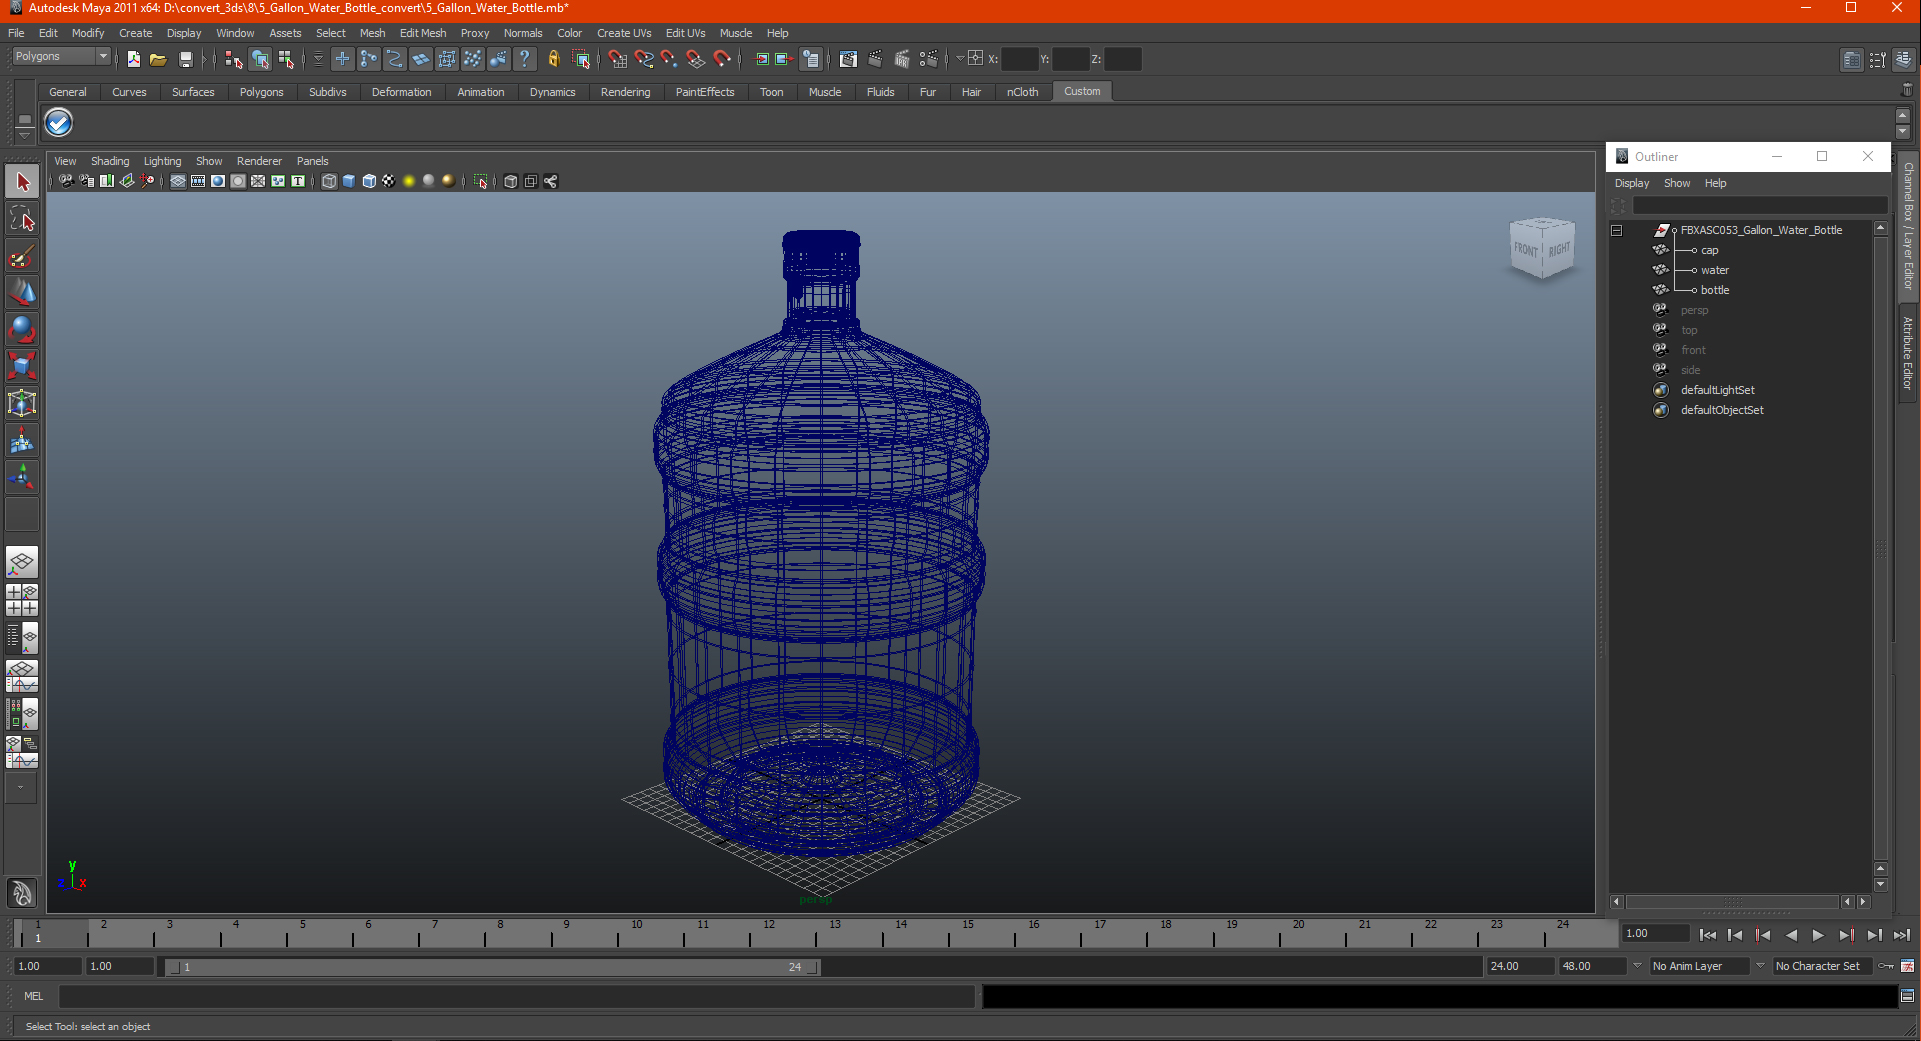The image size is (1921, 1041).
Task: Toggle Make Live magnet
Action: pos(722,59)
